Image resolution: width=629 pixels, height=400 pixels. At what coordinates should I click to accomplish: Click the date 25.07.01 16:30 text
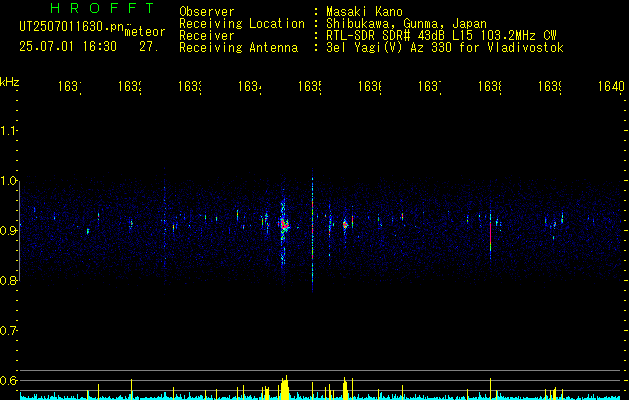pyautogui.click(x=68, y=47)
